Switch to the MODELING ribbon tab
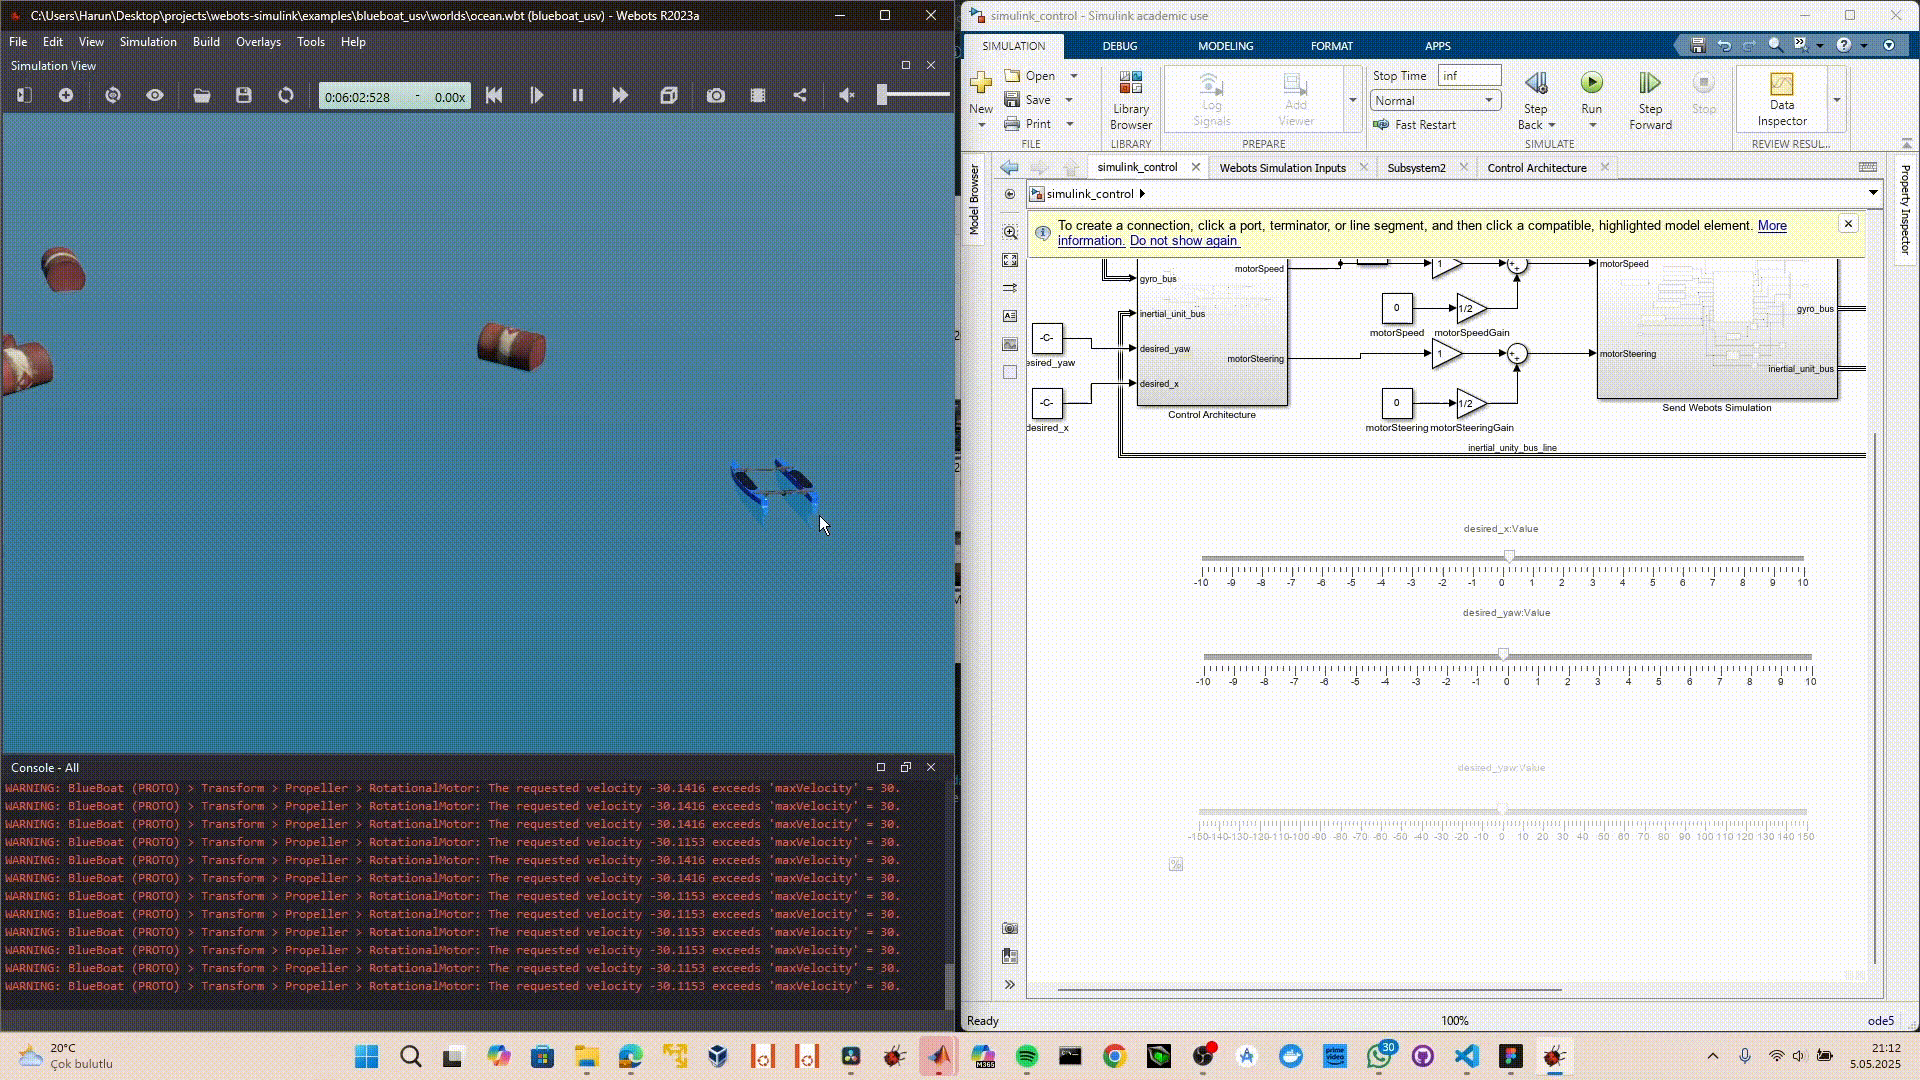1920x1080 pixels. pos(1226,46)
